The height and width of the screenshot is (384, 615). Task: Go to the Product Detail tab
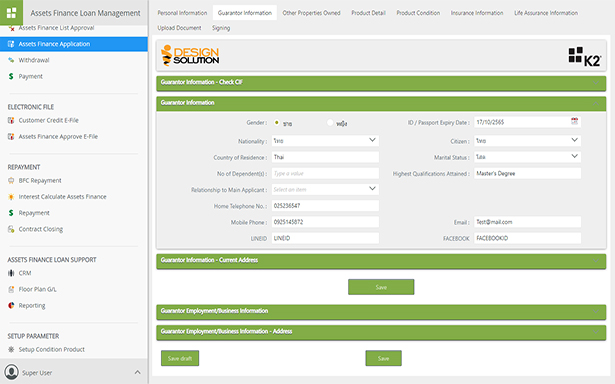click(368, 13)
